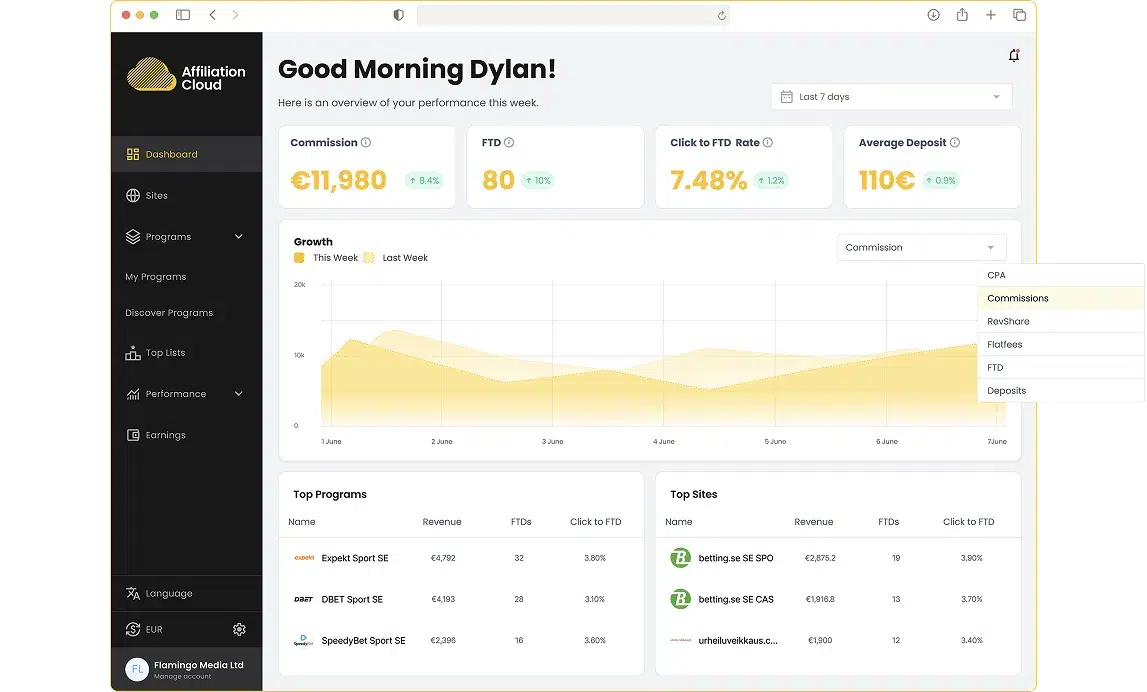This screenshot has width=1147, height=692.
Task: Open a new browser tab
Action: pyautogui.click(x=990, y=15)
